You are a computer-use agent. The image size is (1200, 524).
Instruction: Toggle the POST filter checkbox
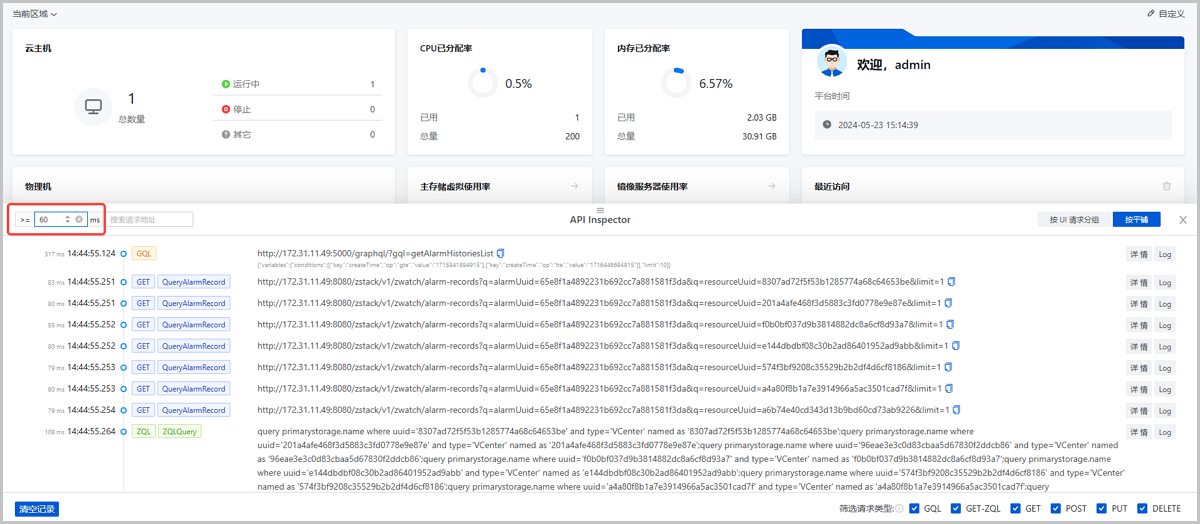pyautogui.click(x=1057, y=509)
